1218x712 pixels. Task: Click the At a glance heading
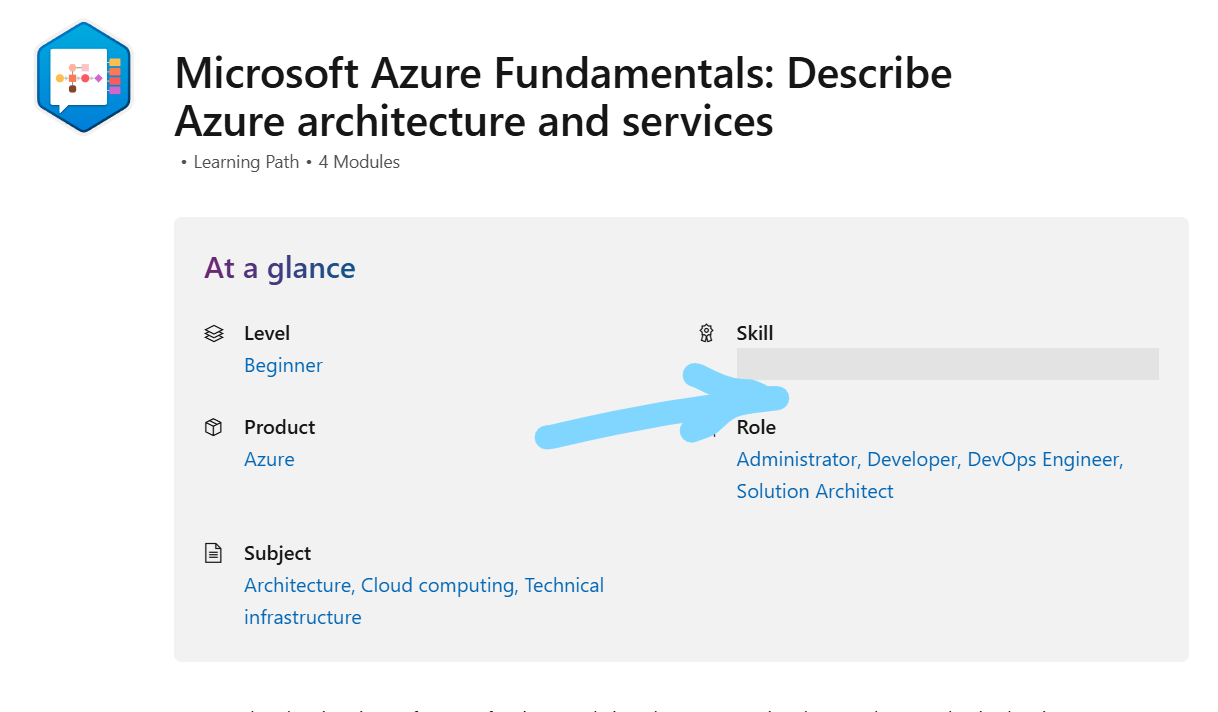click(280, 268)
